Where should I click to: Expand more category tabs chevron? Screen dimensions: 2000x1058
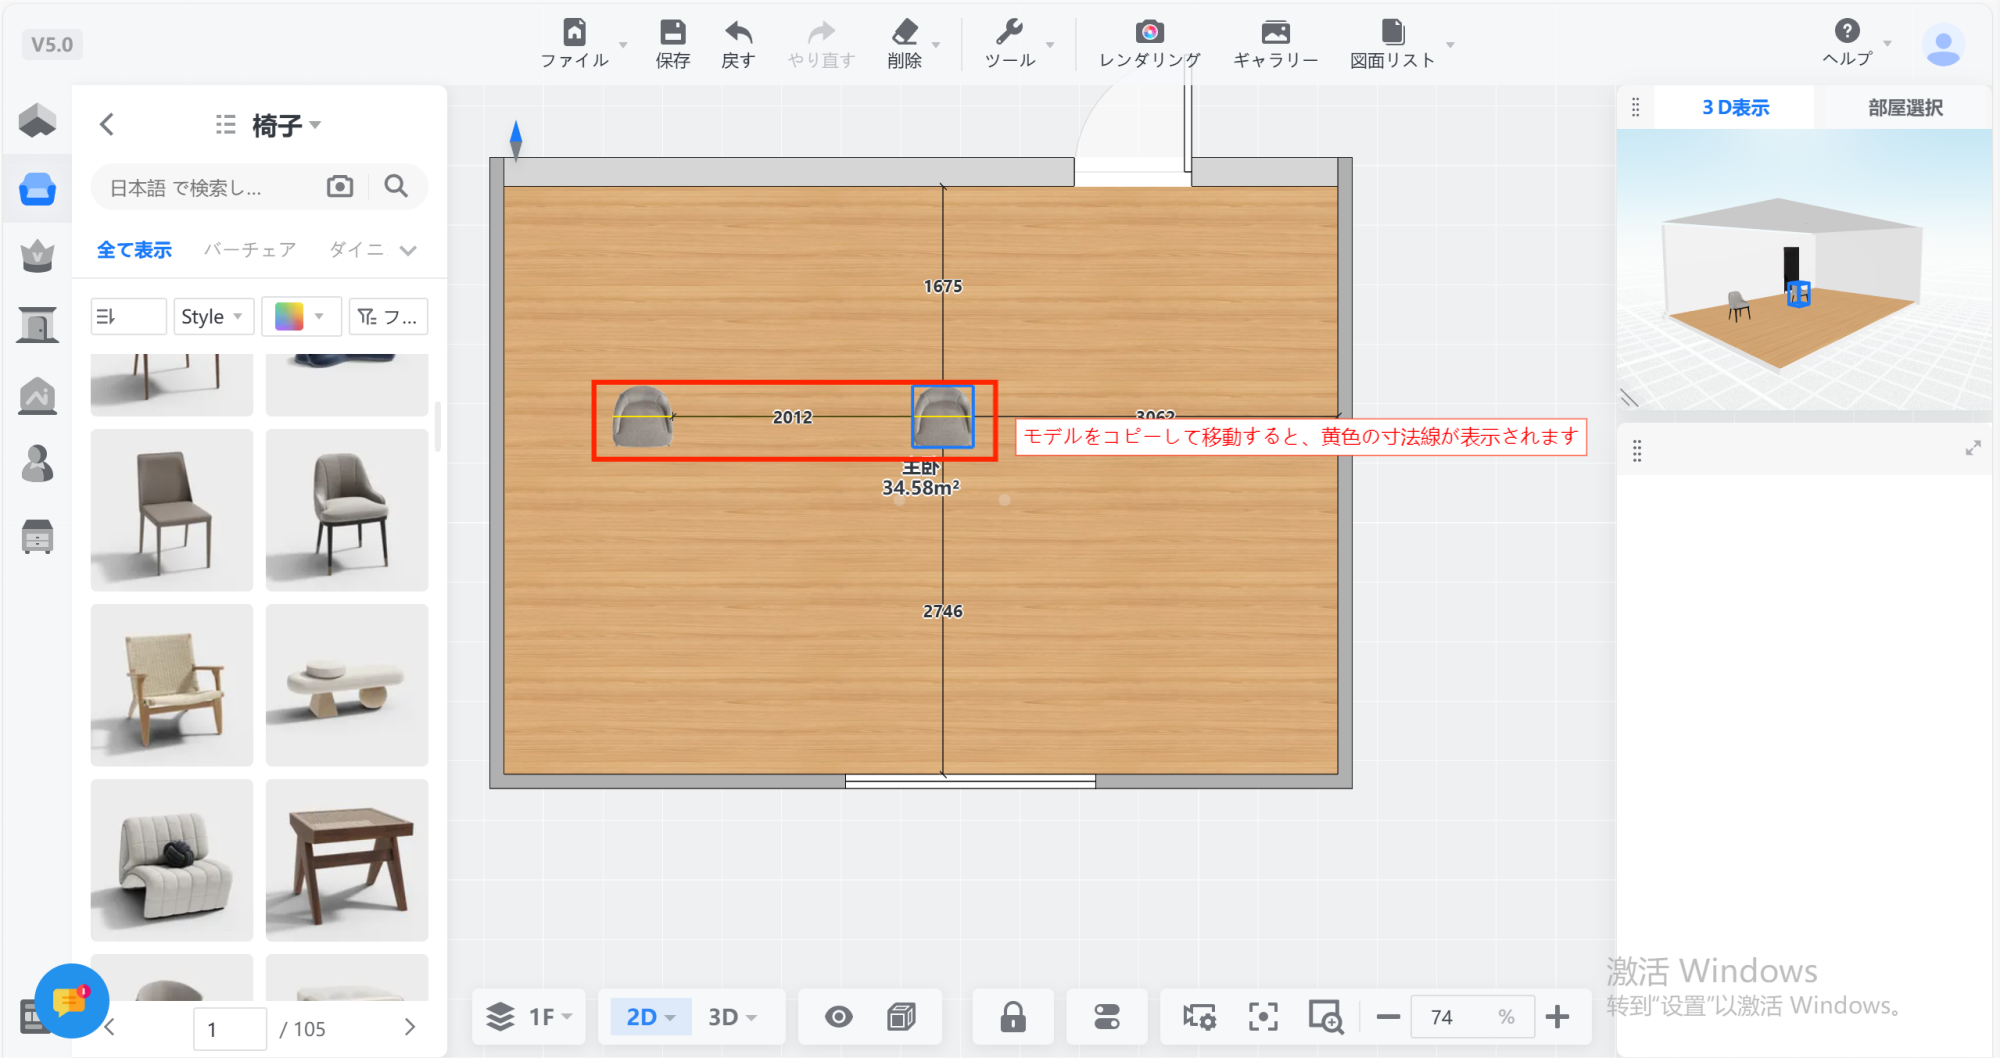coord(408,250)
